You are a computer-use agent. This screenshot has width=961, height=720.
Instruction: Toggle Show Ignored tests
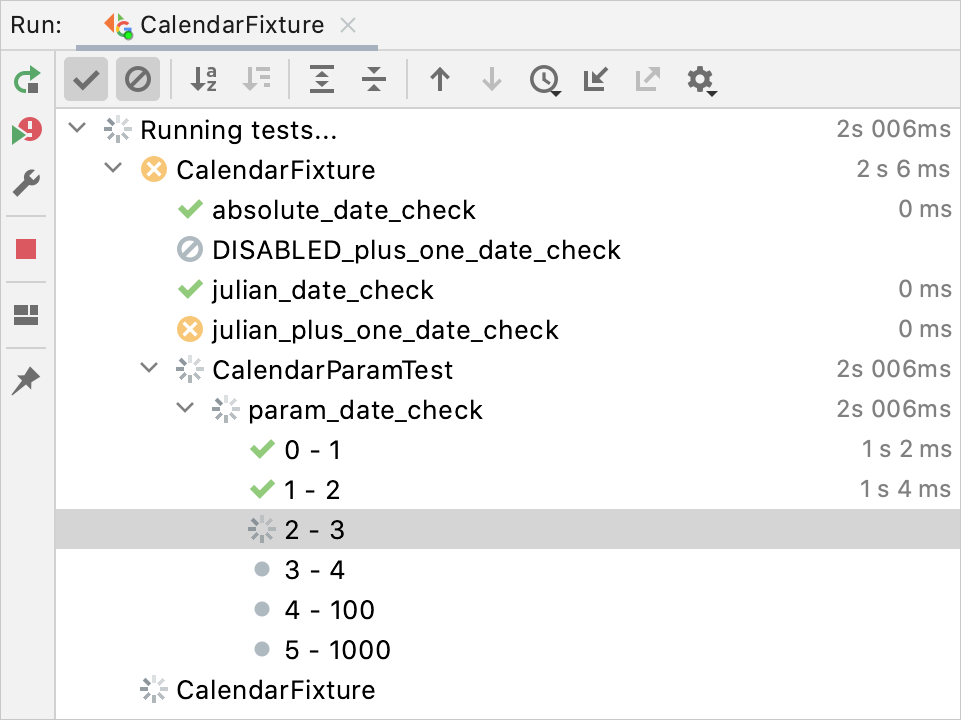point(138,79)
